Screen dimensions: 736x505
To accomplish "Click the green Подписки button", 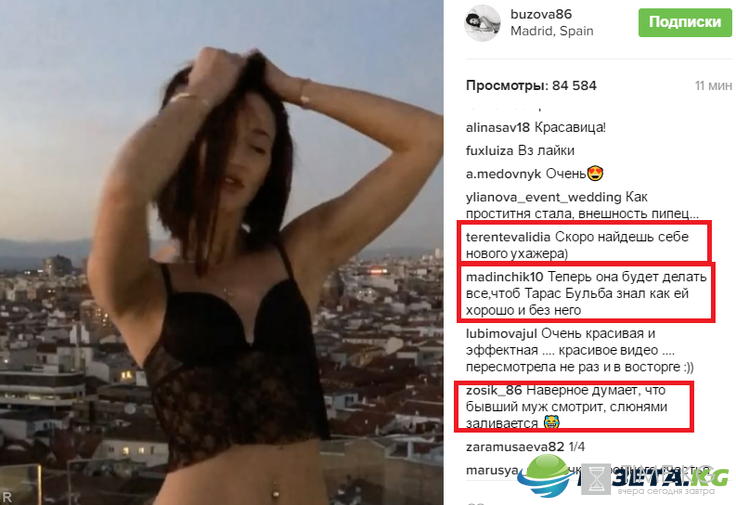I will pyautogui.click(x=684, y=22).
